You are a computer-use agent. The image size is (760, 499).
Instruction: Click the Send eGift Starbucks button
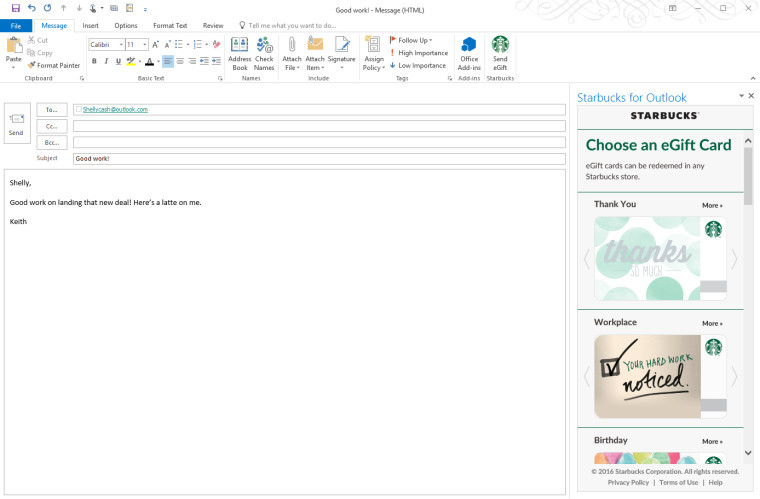tap(500, 53)
